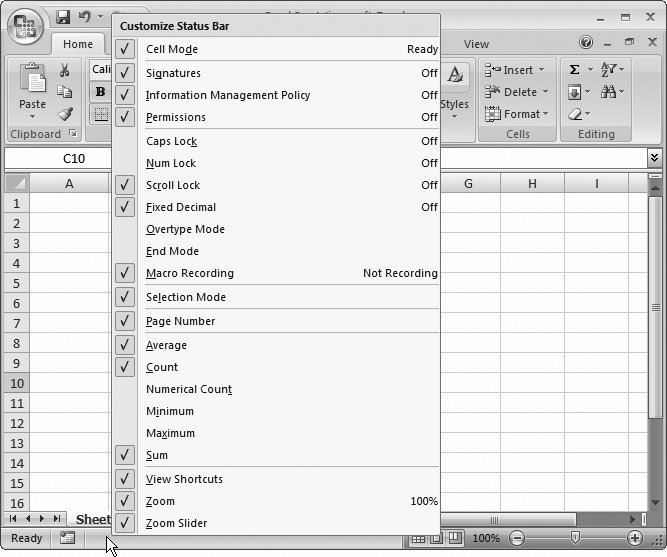Viewport: 667px width, 557px height.
Task: Toggle the Zoom Slider checkbox off
Action: (x=125, y=523)
